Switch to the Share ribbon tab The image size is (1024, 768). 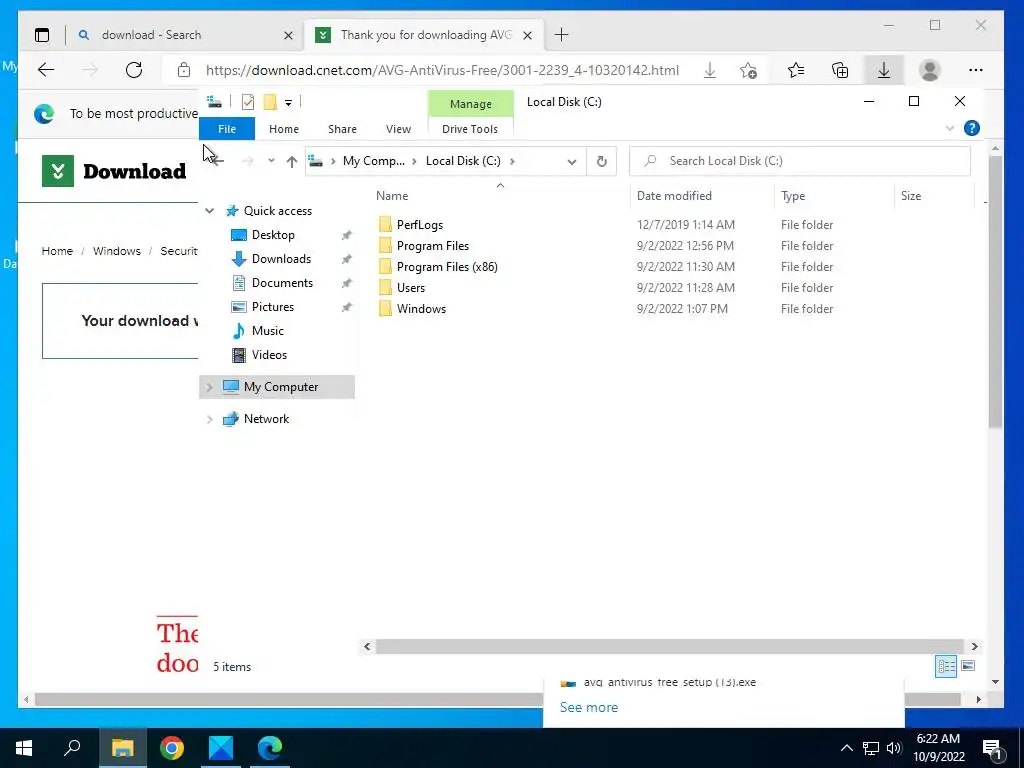click(342, 129)
